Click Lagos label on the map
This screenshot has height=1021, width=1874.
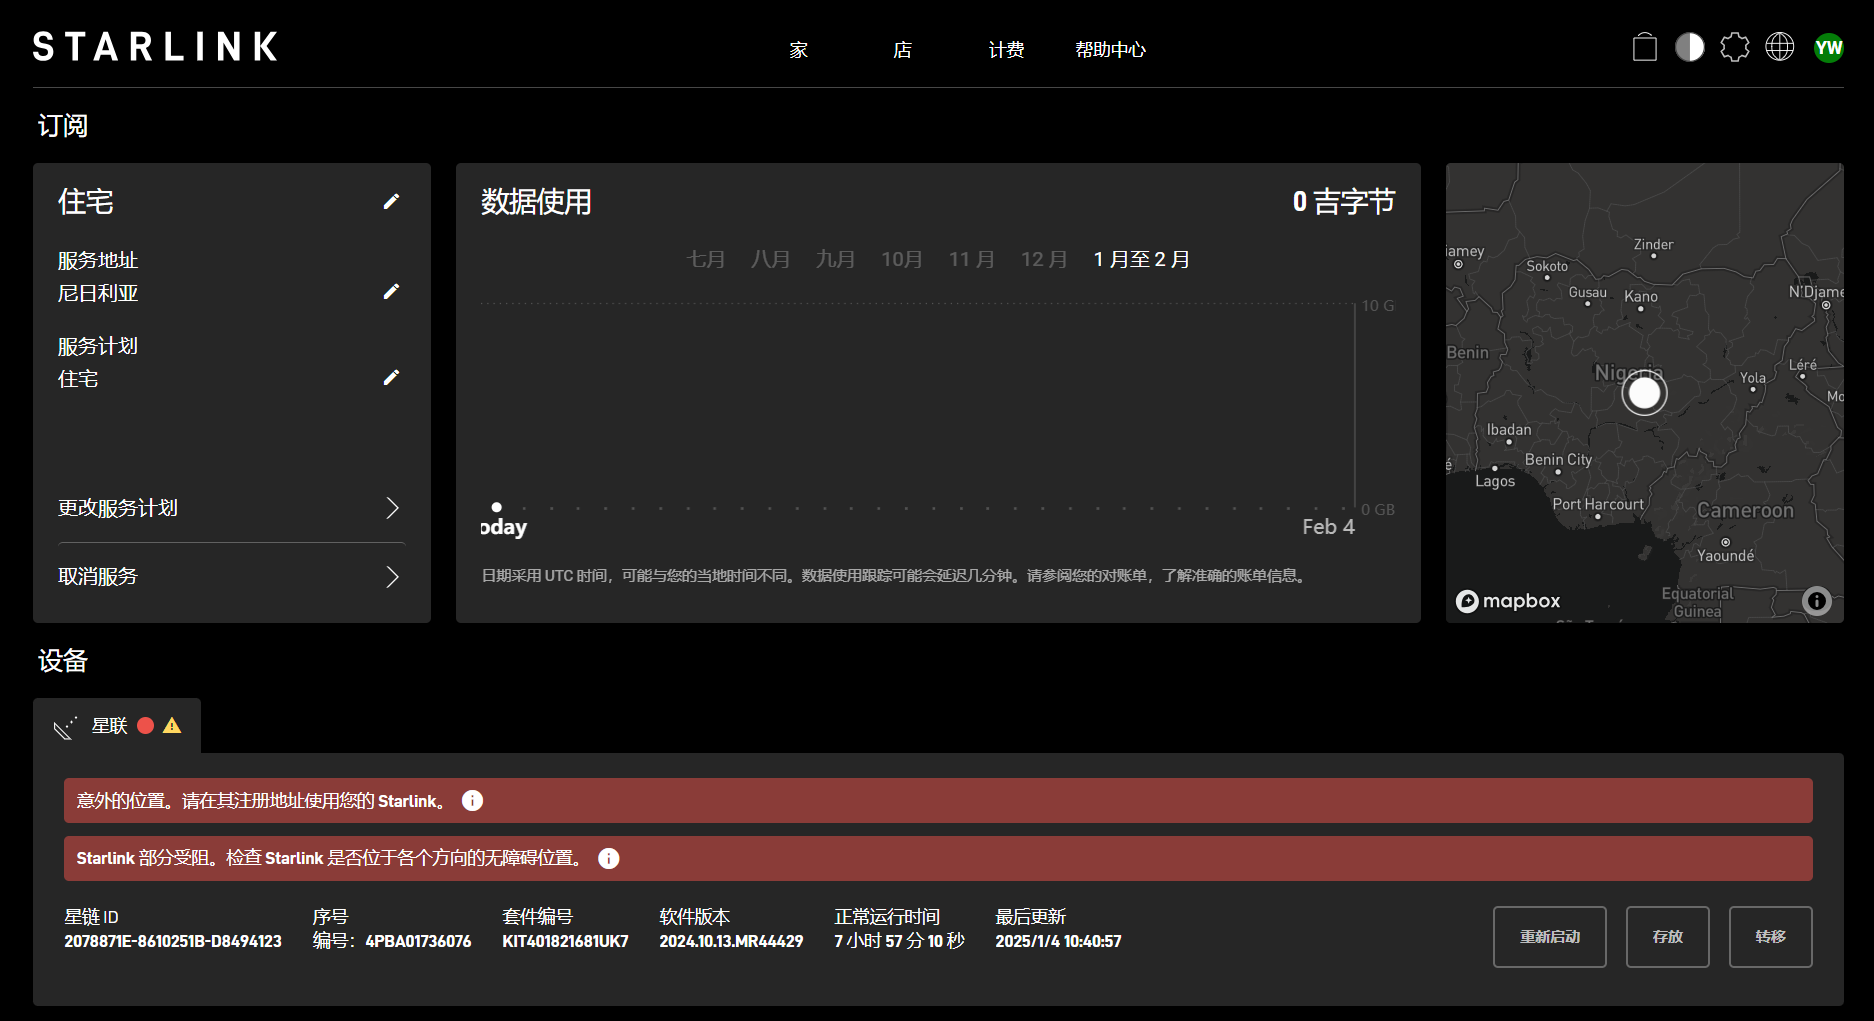1495,482
